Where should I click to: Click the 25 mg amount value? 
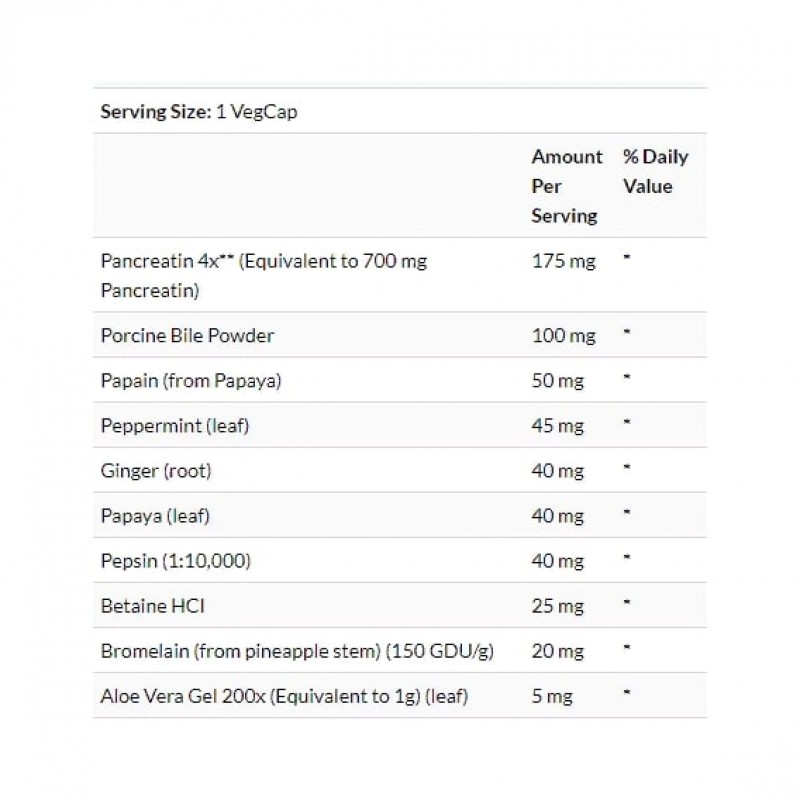click(559, 606)
